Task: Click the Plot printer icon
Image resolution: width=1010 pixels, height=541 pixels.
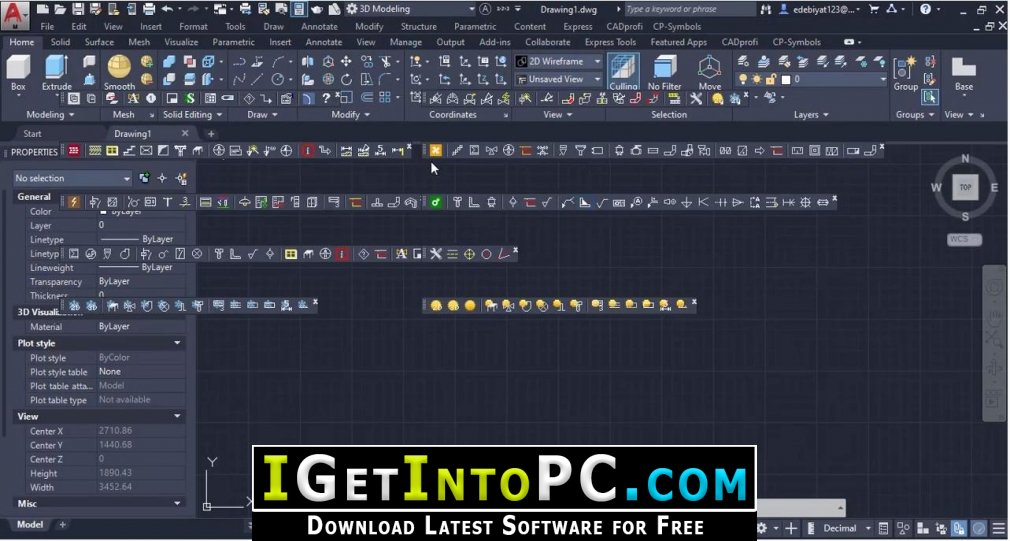Action: point(149,9)
